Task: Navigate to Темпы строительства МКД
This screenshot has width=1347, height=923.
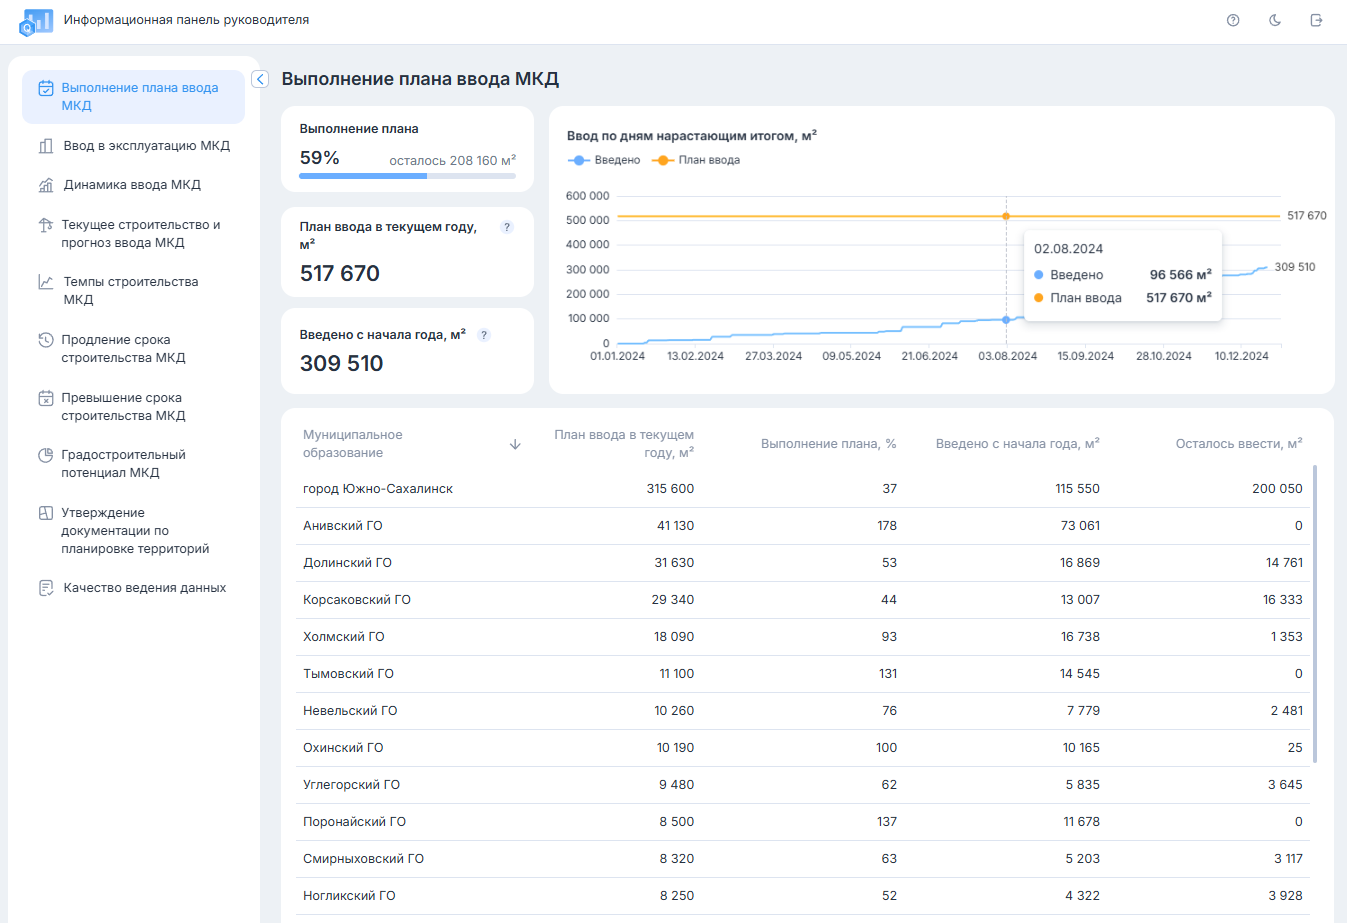Action: point(133,291)
